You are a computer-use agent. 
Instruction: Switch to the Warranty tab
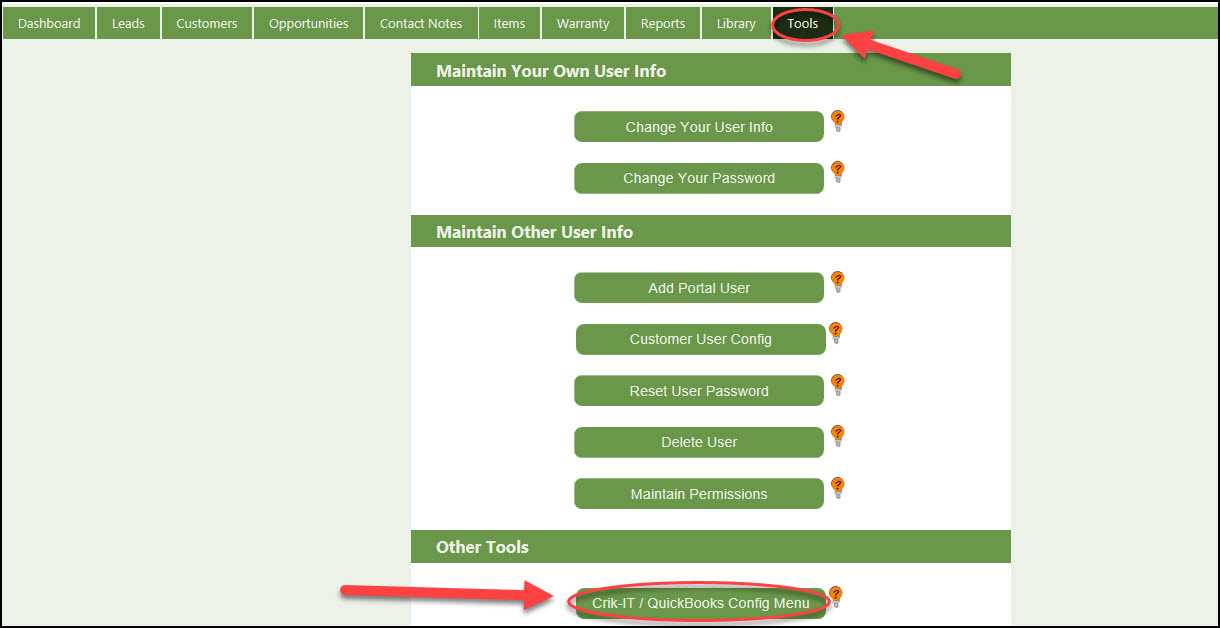pos(583,24)
